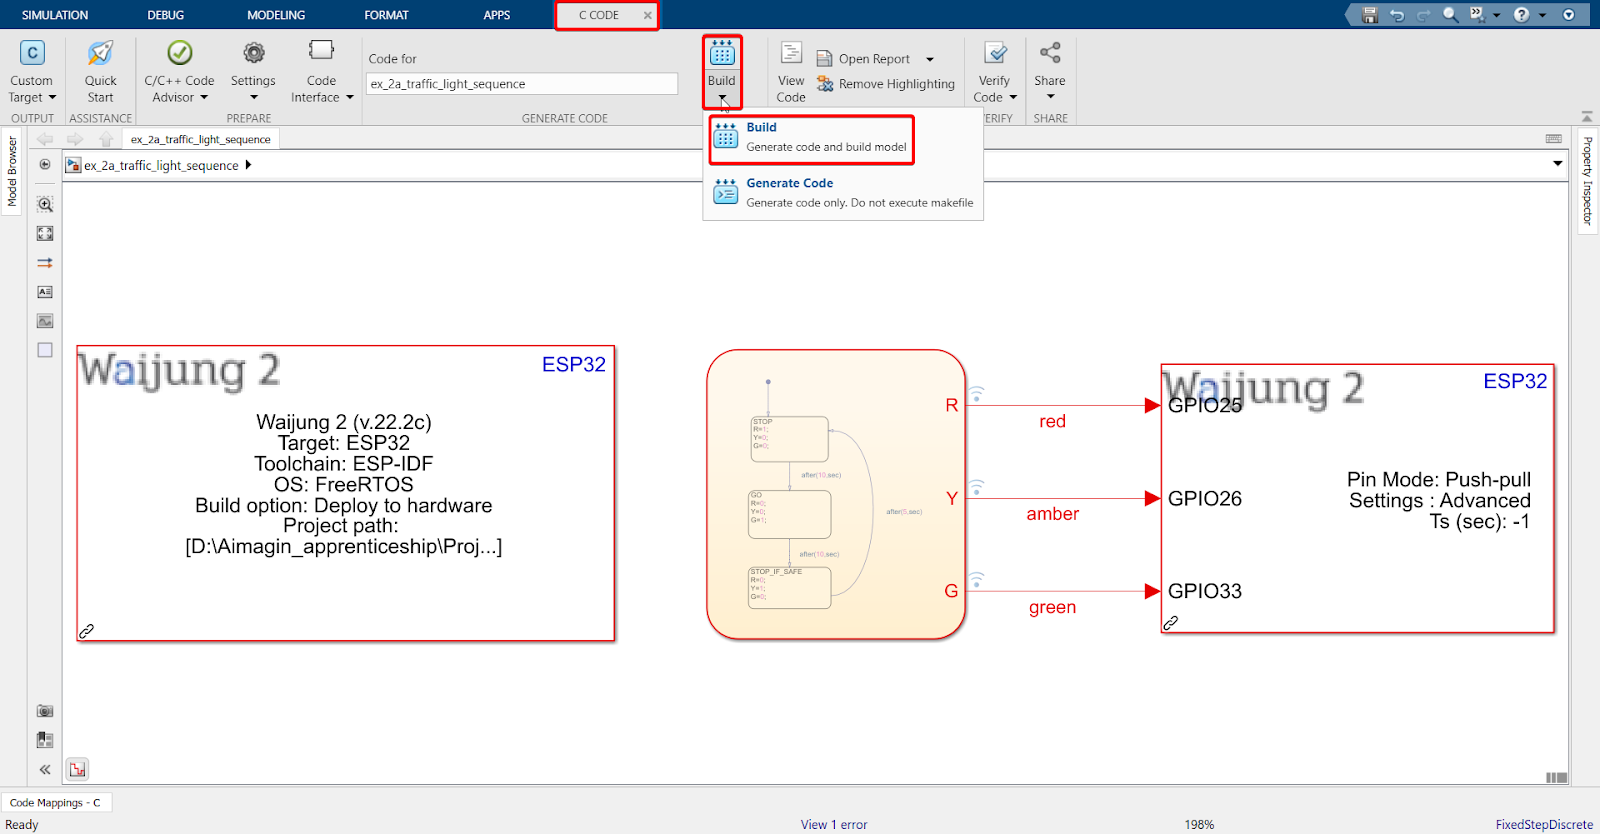Undo the last action
This screenshot has width=1600, height=834.
click(x=1397, y=15)
